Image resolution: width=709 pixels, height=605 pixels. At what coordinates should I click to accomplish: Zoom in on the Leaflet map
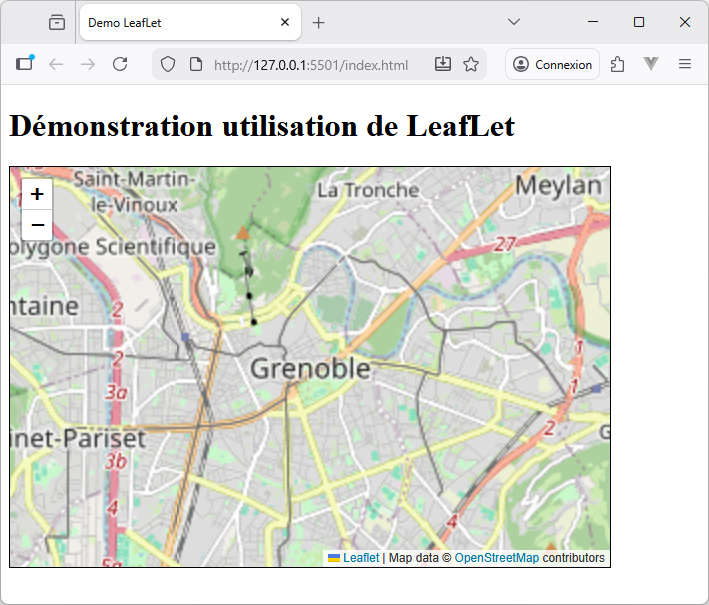click(37, 194)
